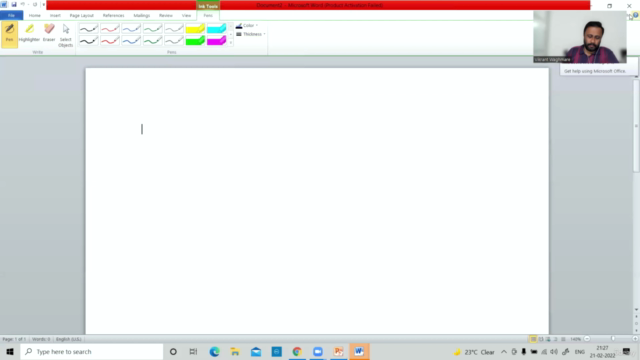Go to the previous row of the Pens gallery
Image resolution: width=640 pixels, height=360 pixels.
(x=231, y=27)
